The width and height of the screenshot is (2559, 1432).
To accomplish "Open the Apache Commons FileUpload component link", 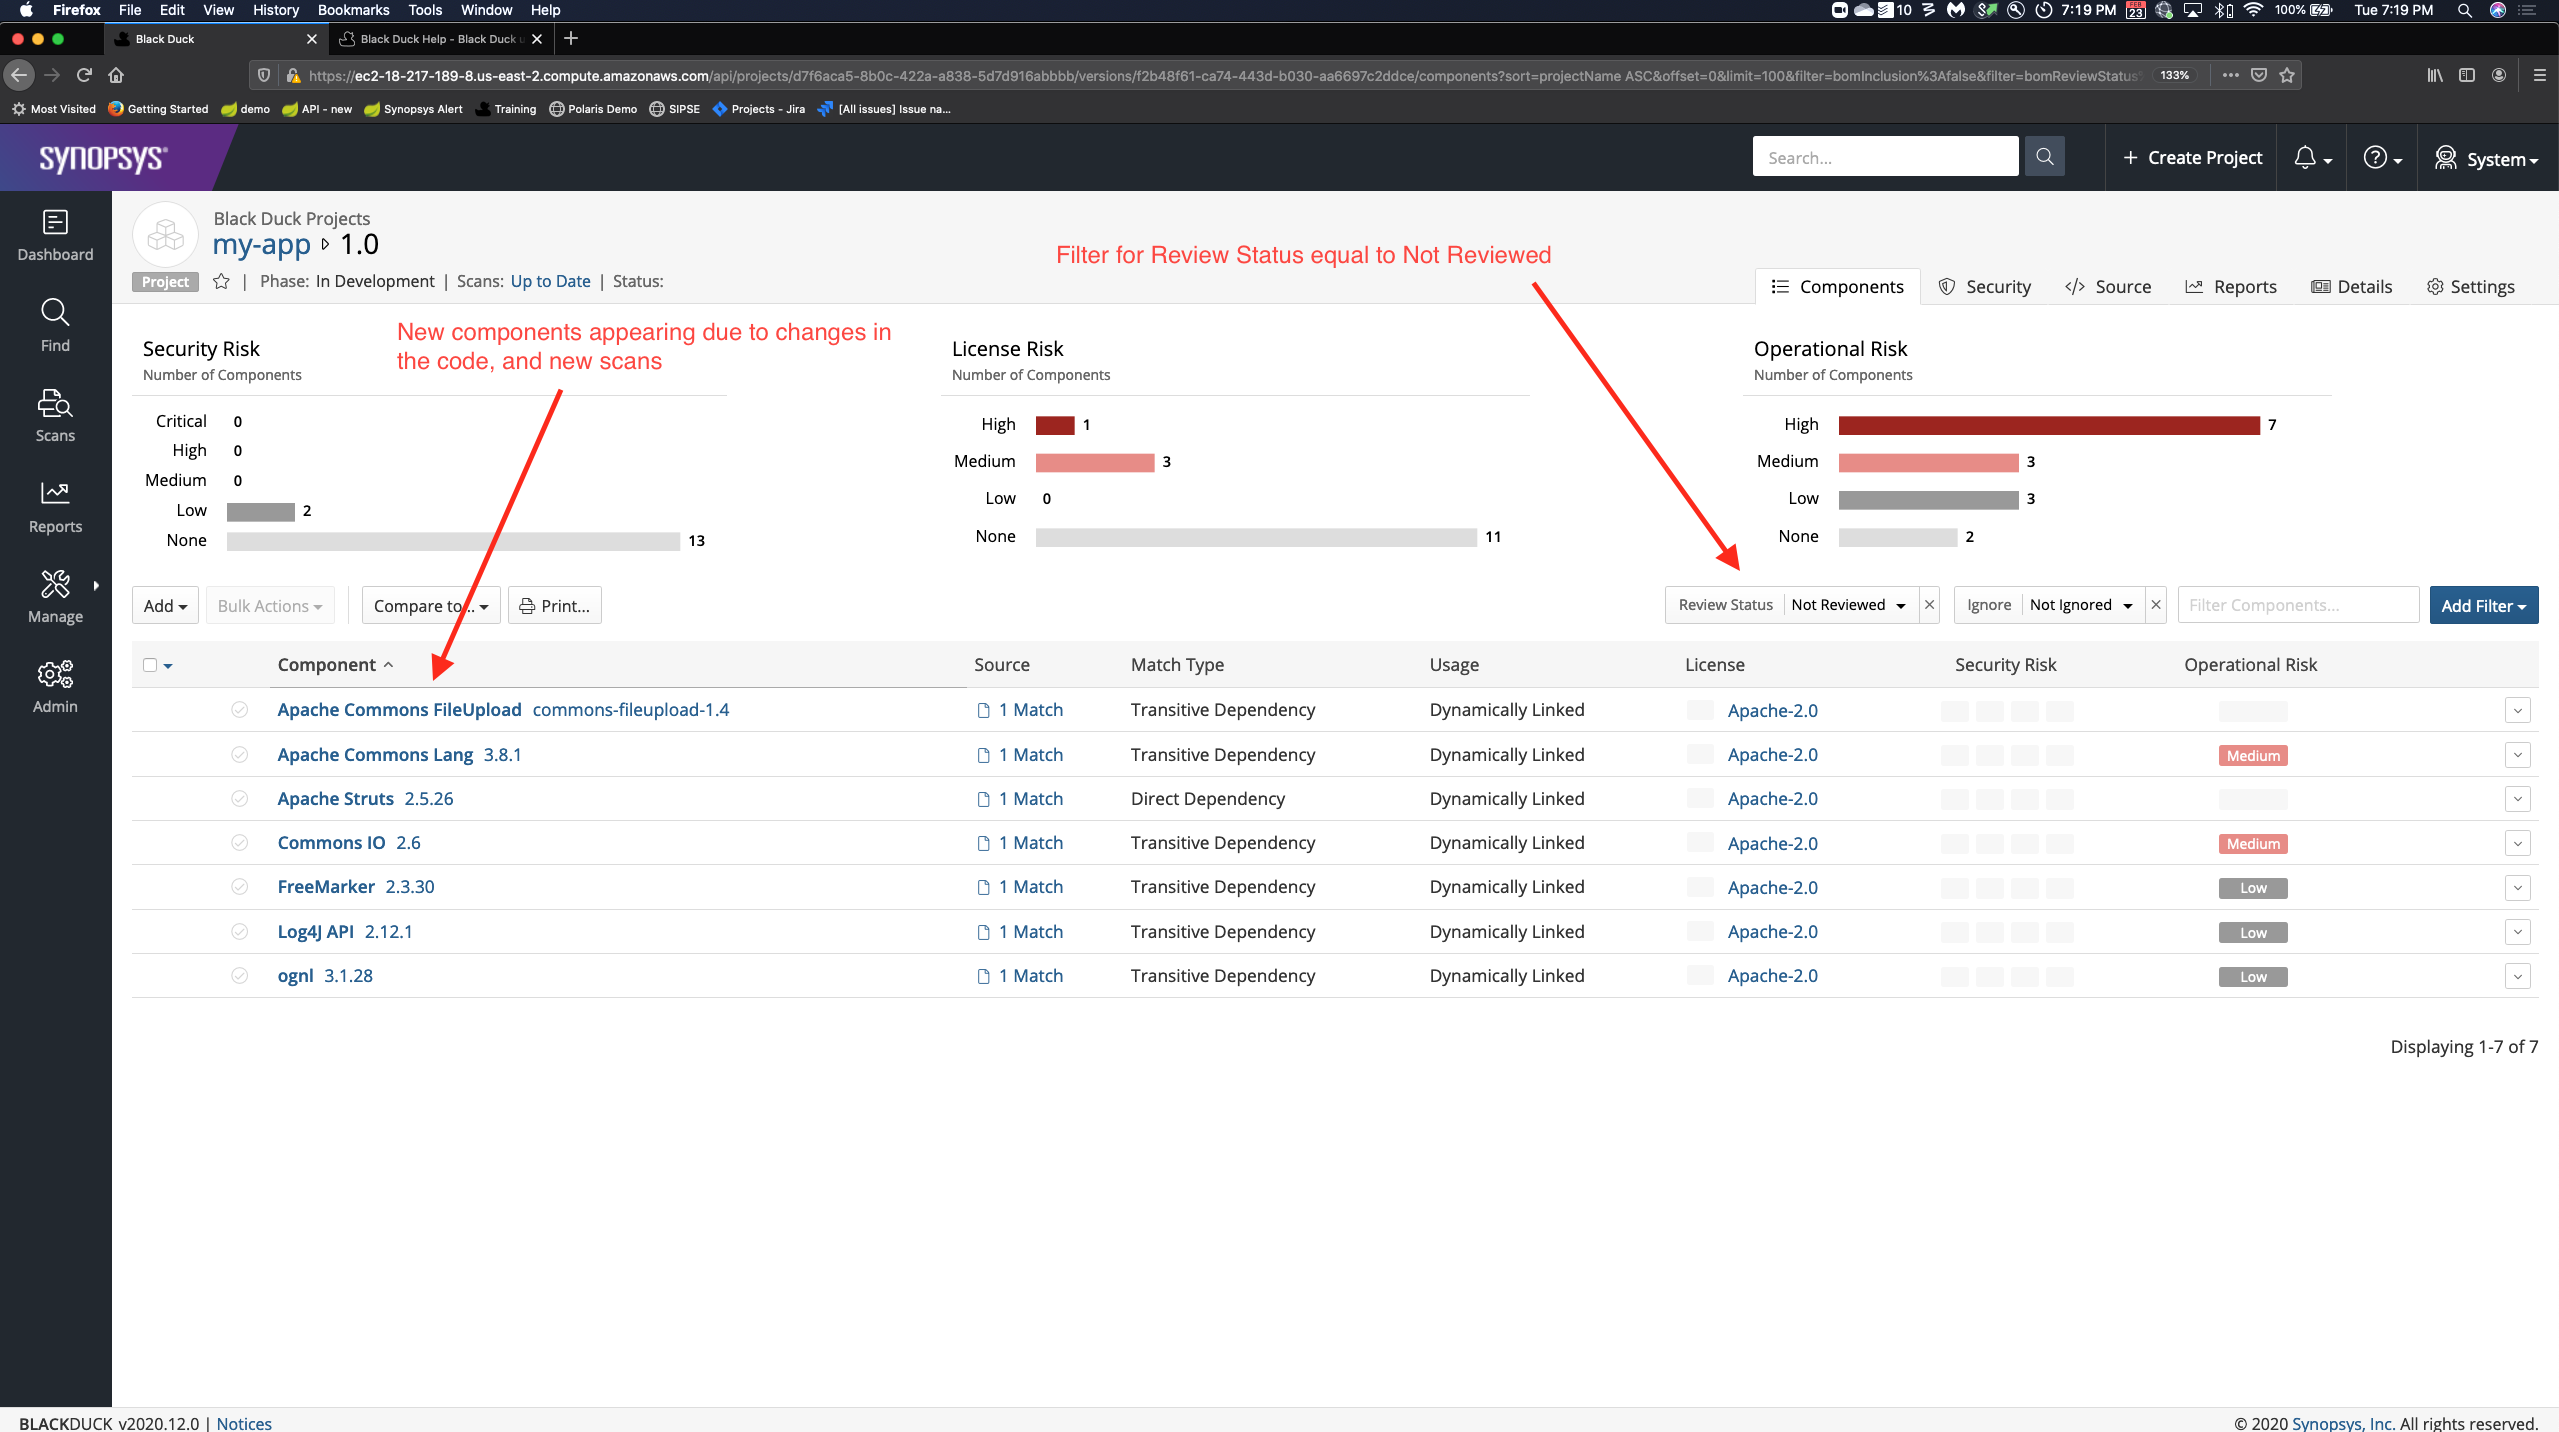I will [399, 709].
